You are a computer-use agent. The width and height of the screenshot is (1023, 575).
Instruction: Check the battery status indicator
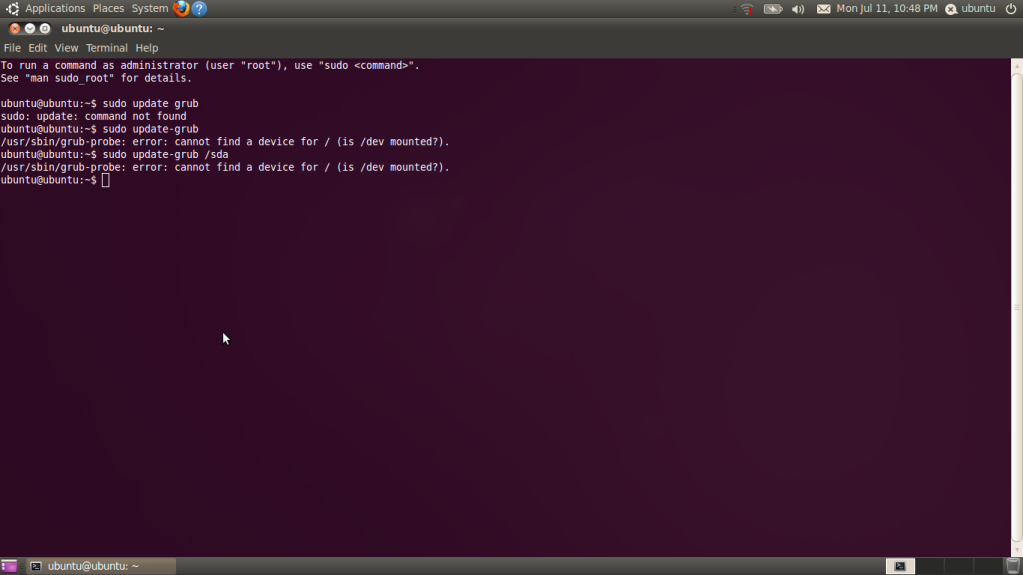773,9
